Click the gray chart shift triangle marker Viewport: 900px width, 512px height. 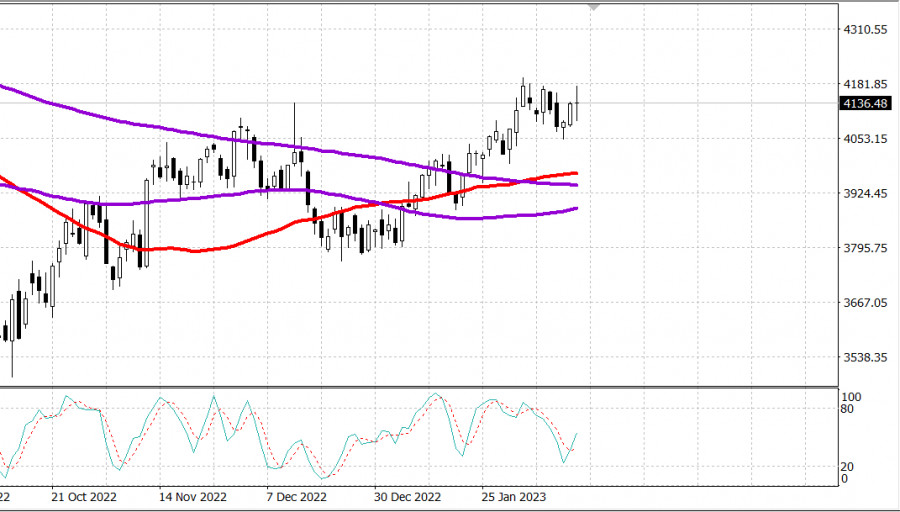click(595, 7)
